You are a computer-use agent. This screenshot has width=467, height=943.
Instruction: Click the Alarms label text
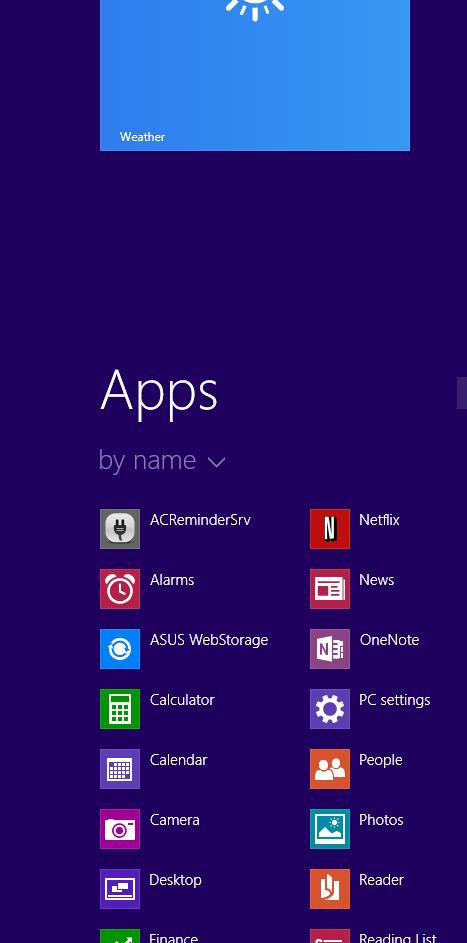pyautogui.click(x=172, y=580)
